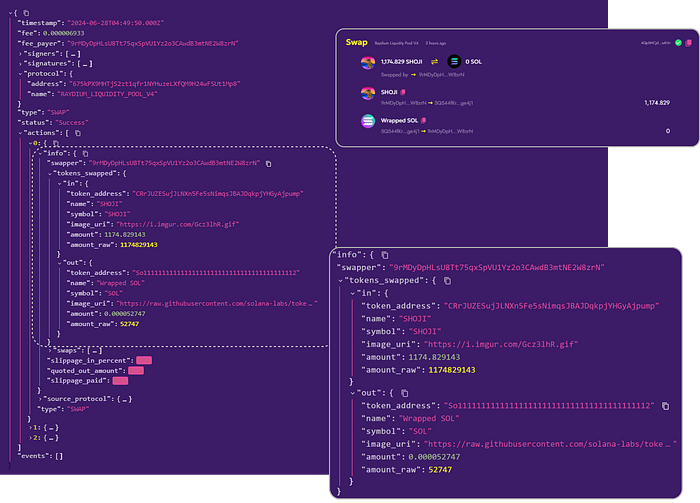Screen dimensions: 700x503
Task: Copy the Wrapped SOL token_address in the enlarged panel
Action: (x=666, y=406)
